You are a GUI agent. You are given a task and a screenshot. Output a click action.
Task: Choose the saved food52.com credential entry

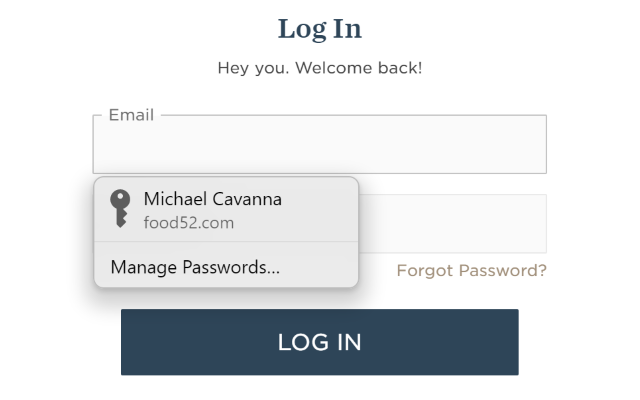(x=226, y=209)
